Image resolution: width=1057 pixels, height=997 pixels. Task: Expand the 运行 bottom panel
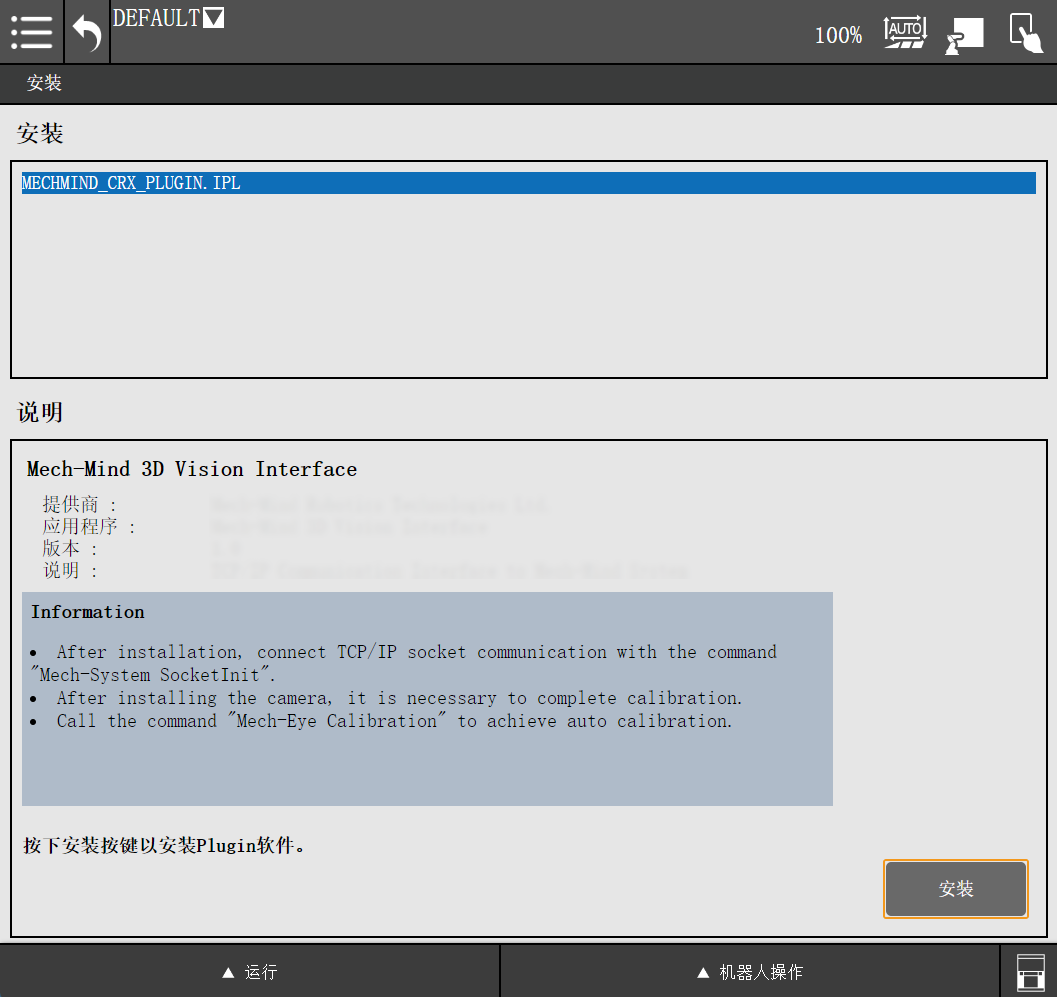point(249,971)
